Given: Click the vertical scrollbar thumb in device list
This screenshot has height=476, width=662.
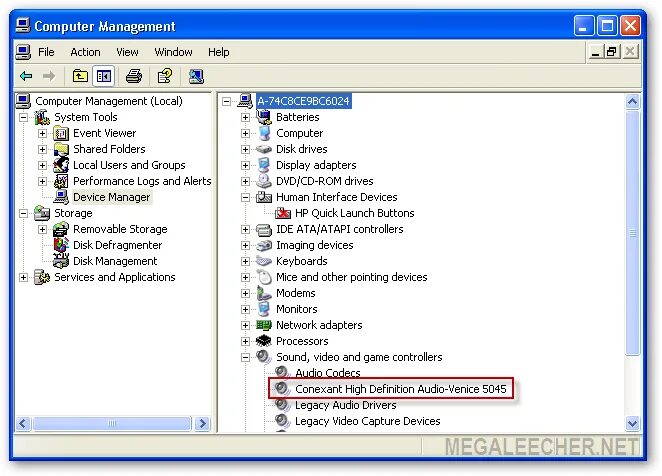Looking at the screenshot, I should tap(632, 233).
